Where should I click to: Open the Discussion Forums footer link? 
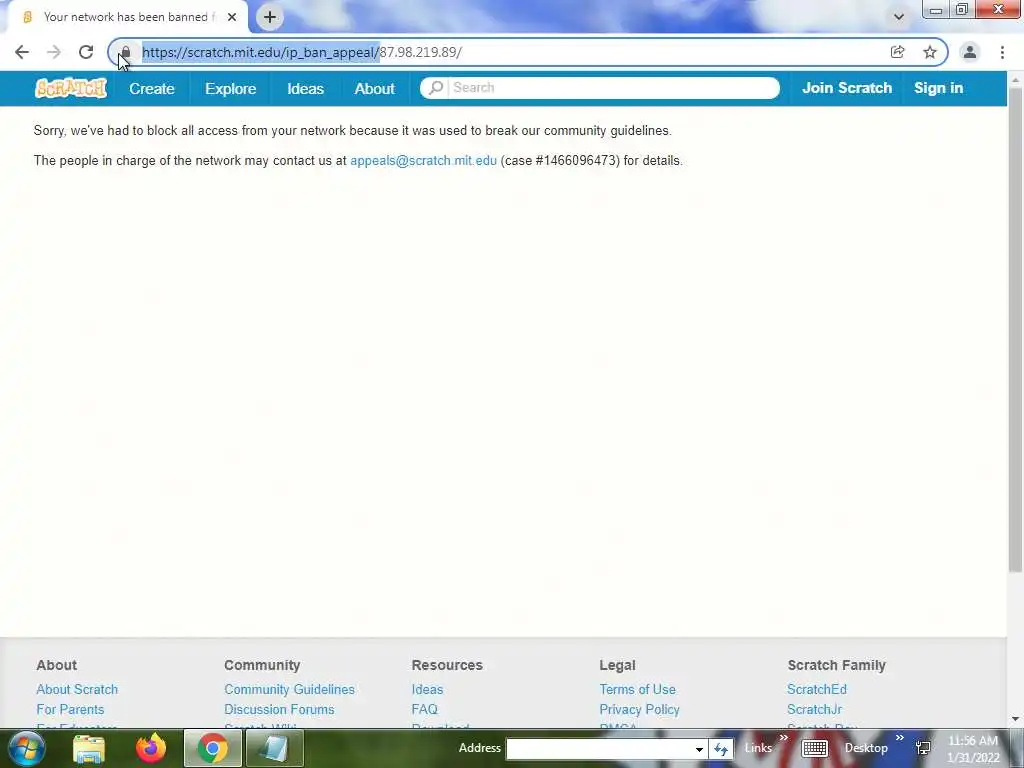(x=279, y=709)
